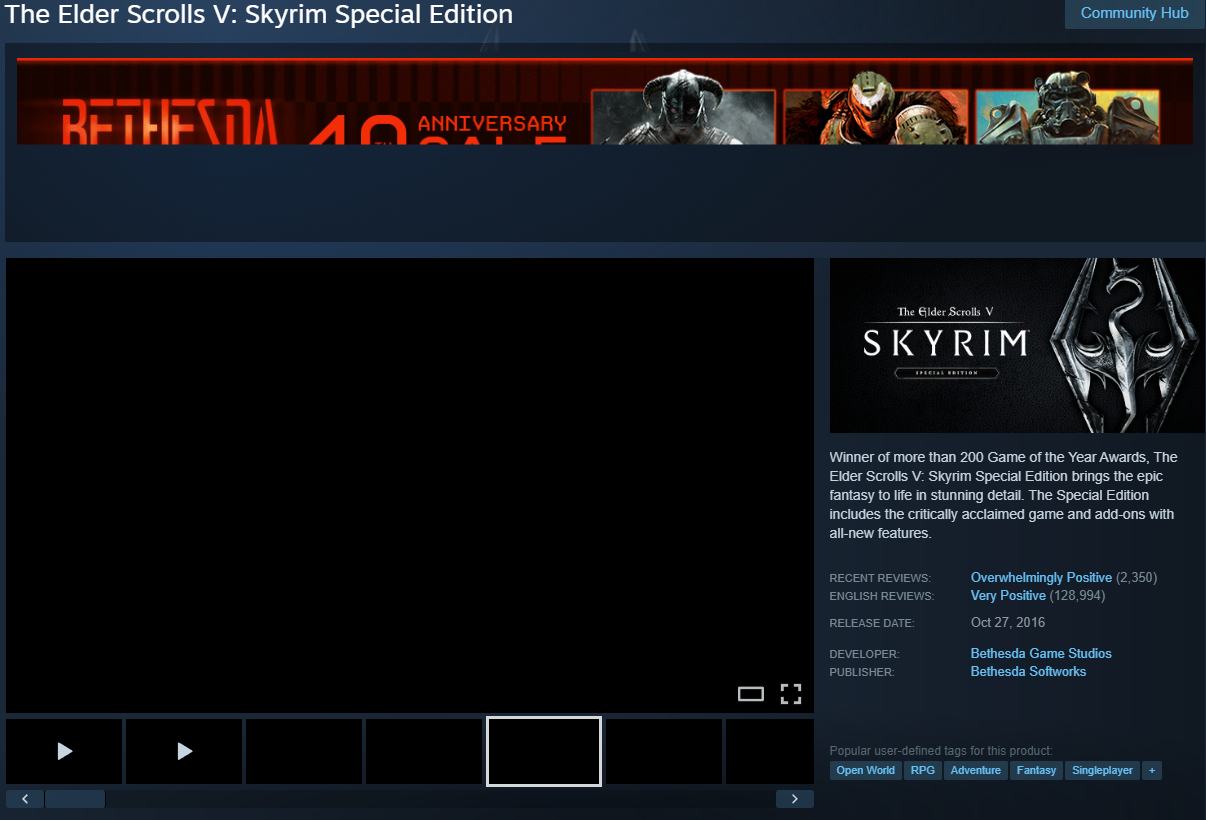The width and height of the screenshot is (1206, 820).
Task: Open publisher Bethesda Softworks page
Action: [1028, 672]
